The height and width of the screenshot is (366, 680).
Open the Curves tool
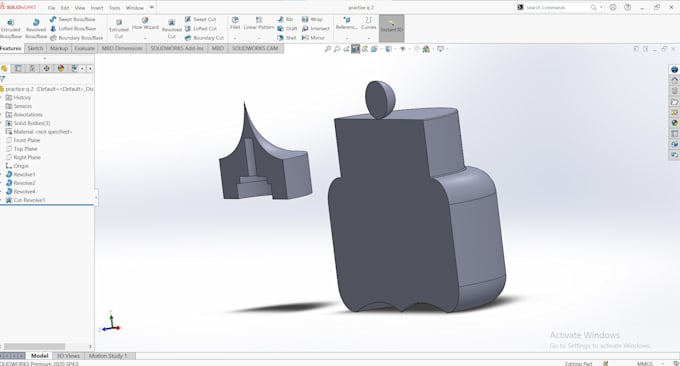tap(369, 23)
